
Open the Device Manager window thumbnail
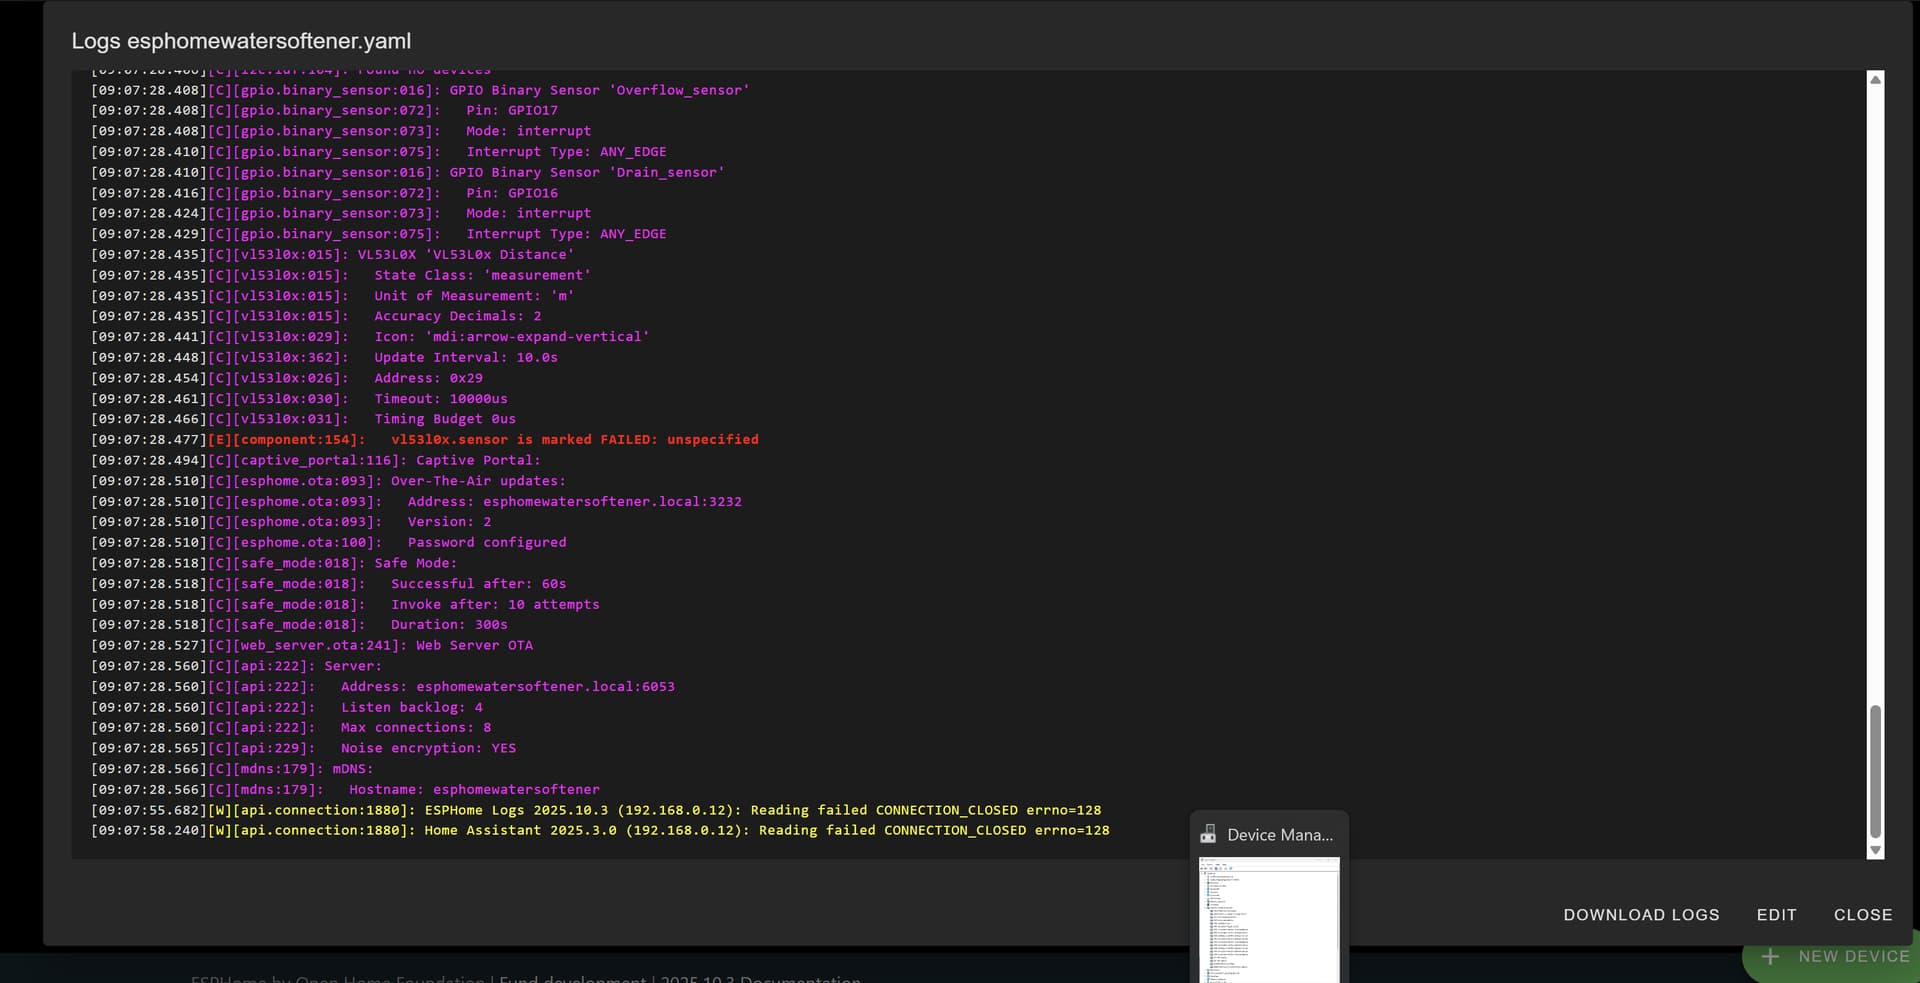click(1268, 920)
